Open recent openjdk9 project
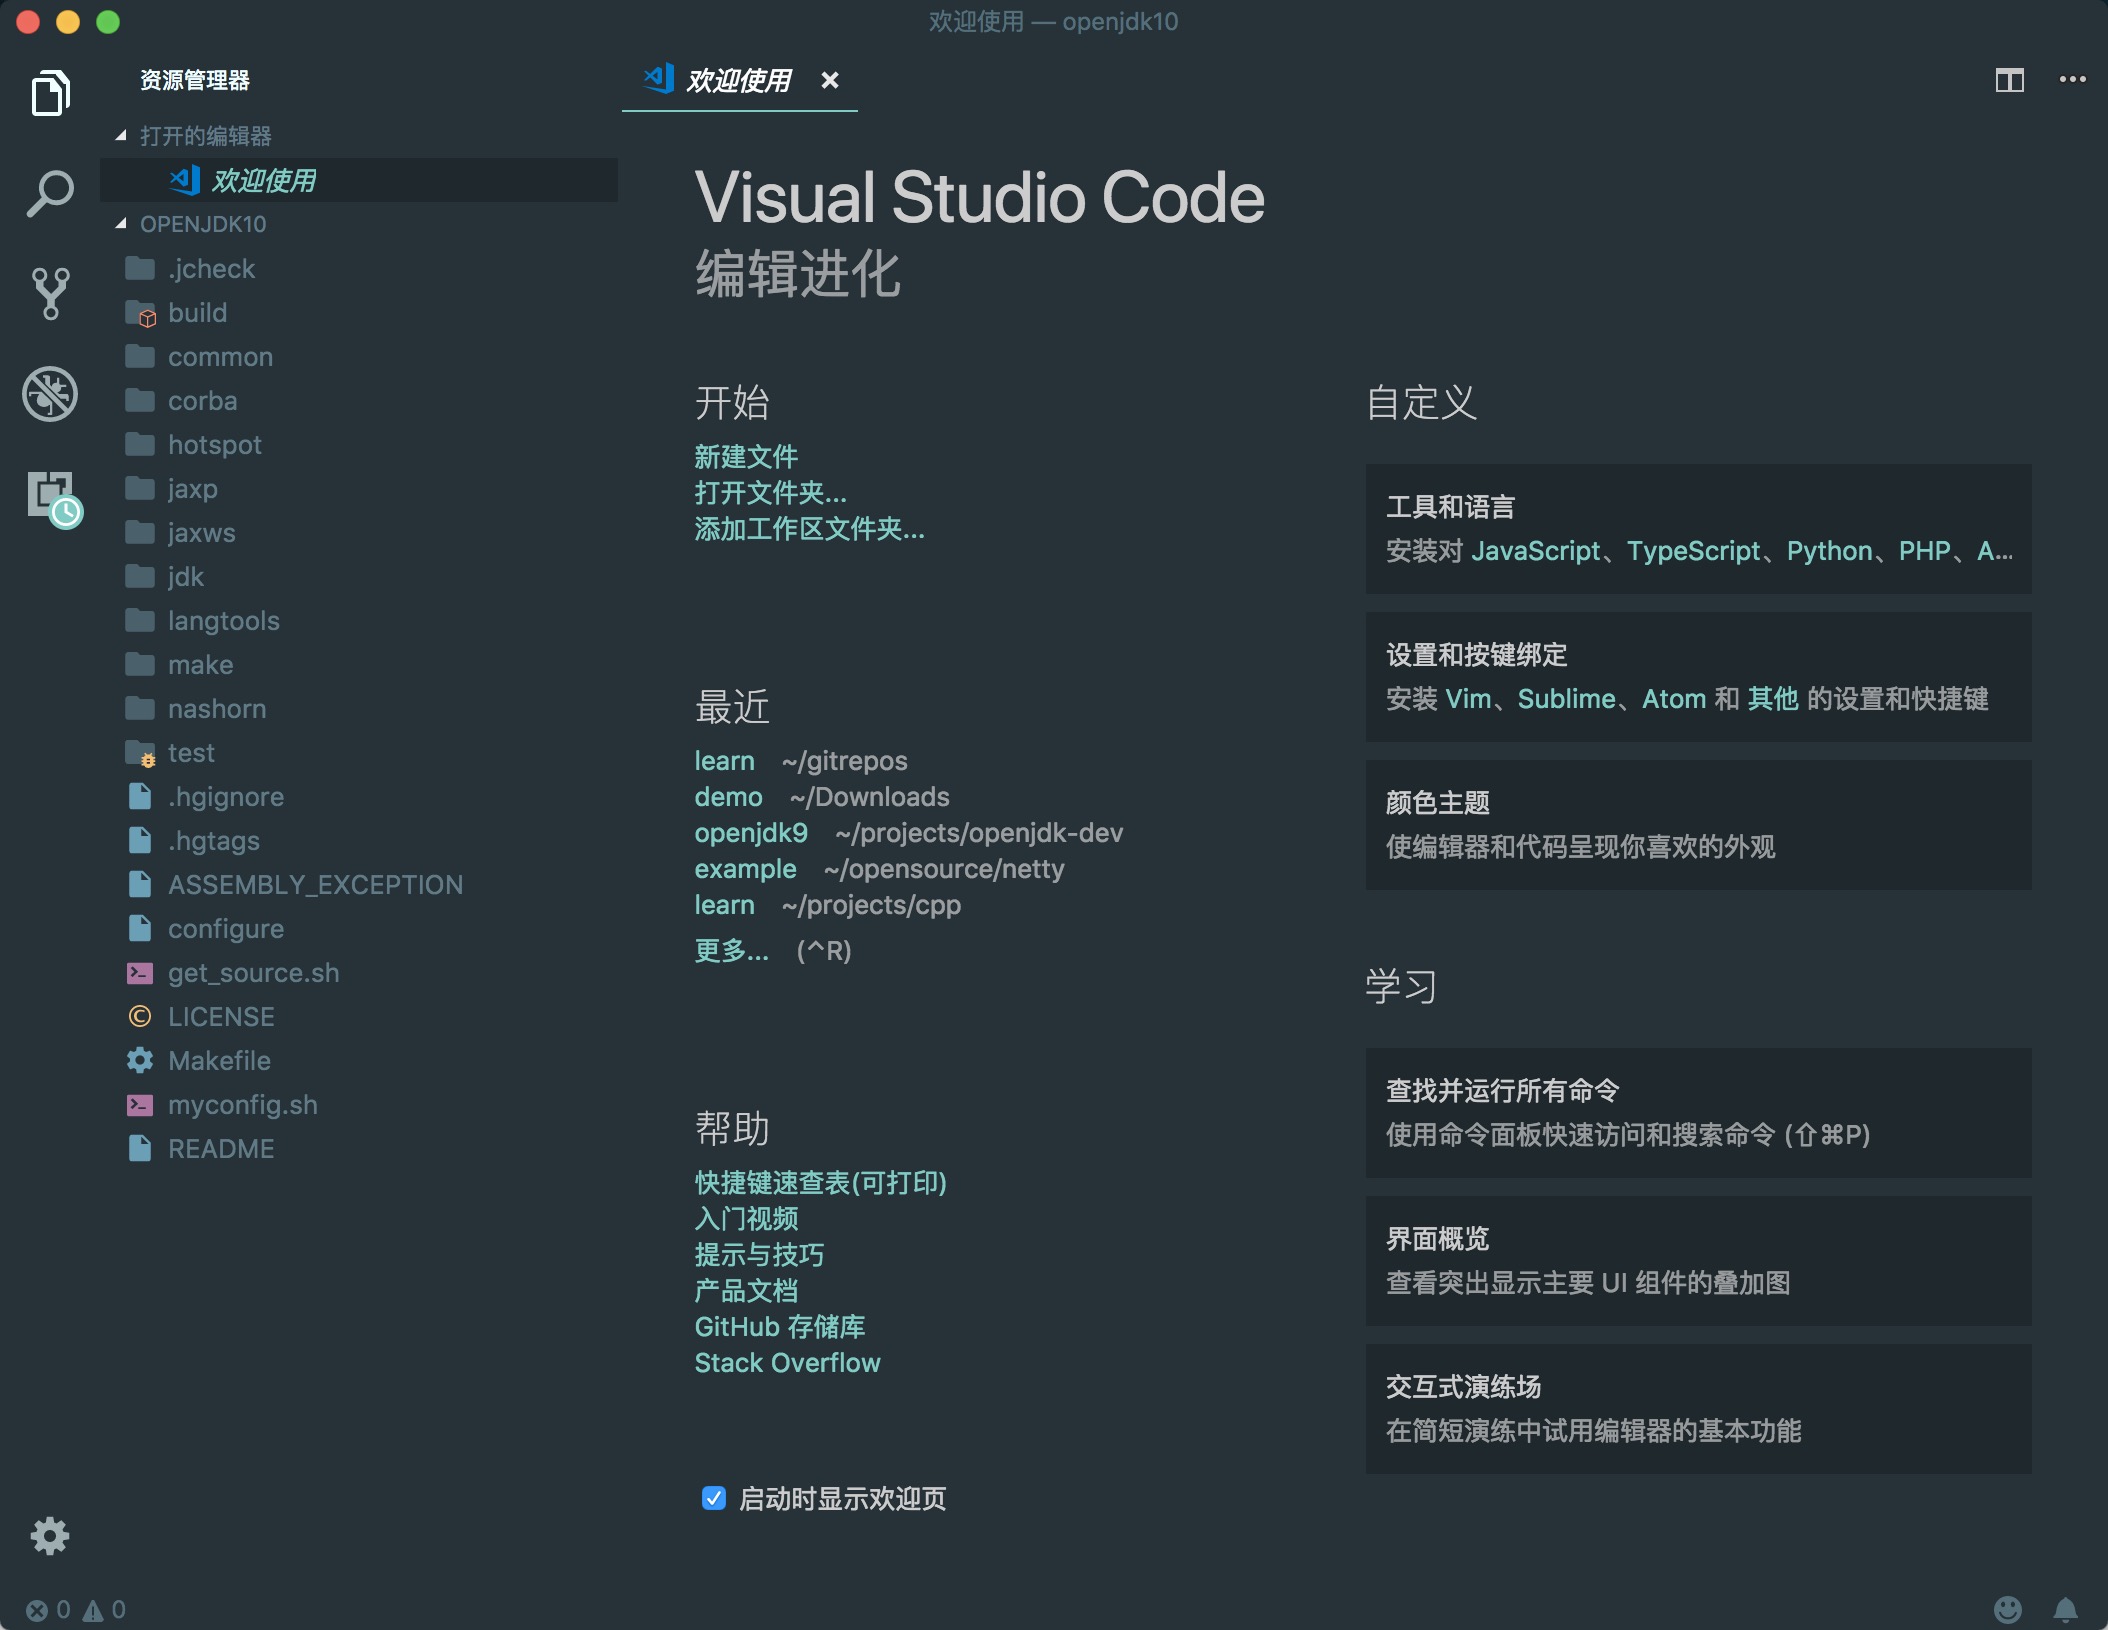Screen dimensions: 2108x1630 [751, 833]
